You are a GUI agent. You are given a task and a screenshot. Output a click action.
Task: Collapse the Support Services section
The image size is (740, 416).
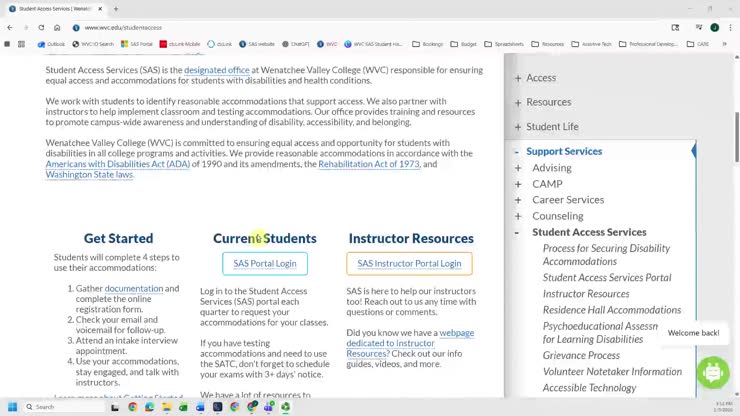pyautogui.click(x=517, y=152)
